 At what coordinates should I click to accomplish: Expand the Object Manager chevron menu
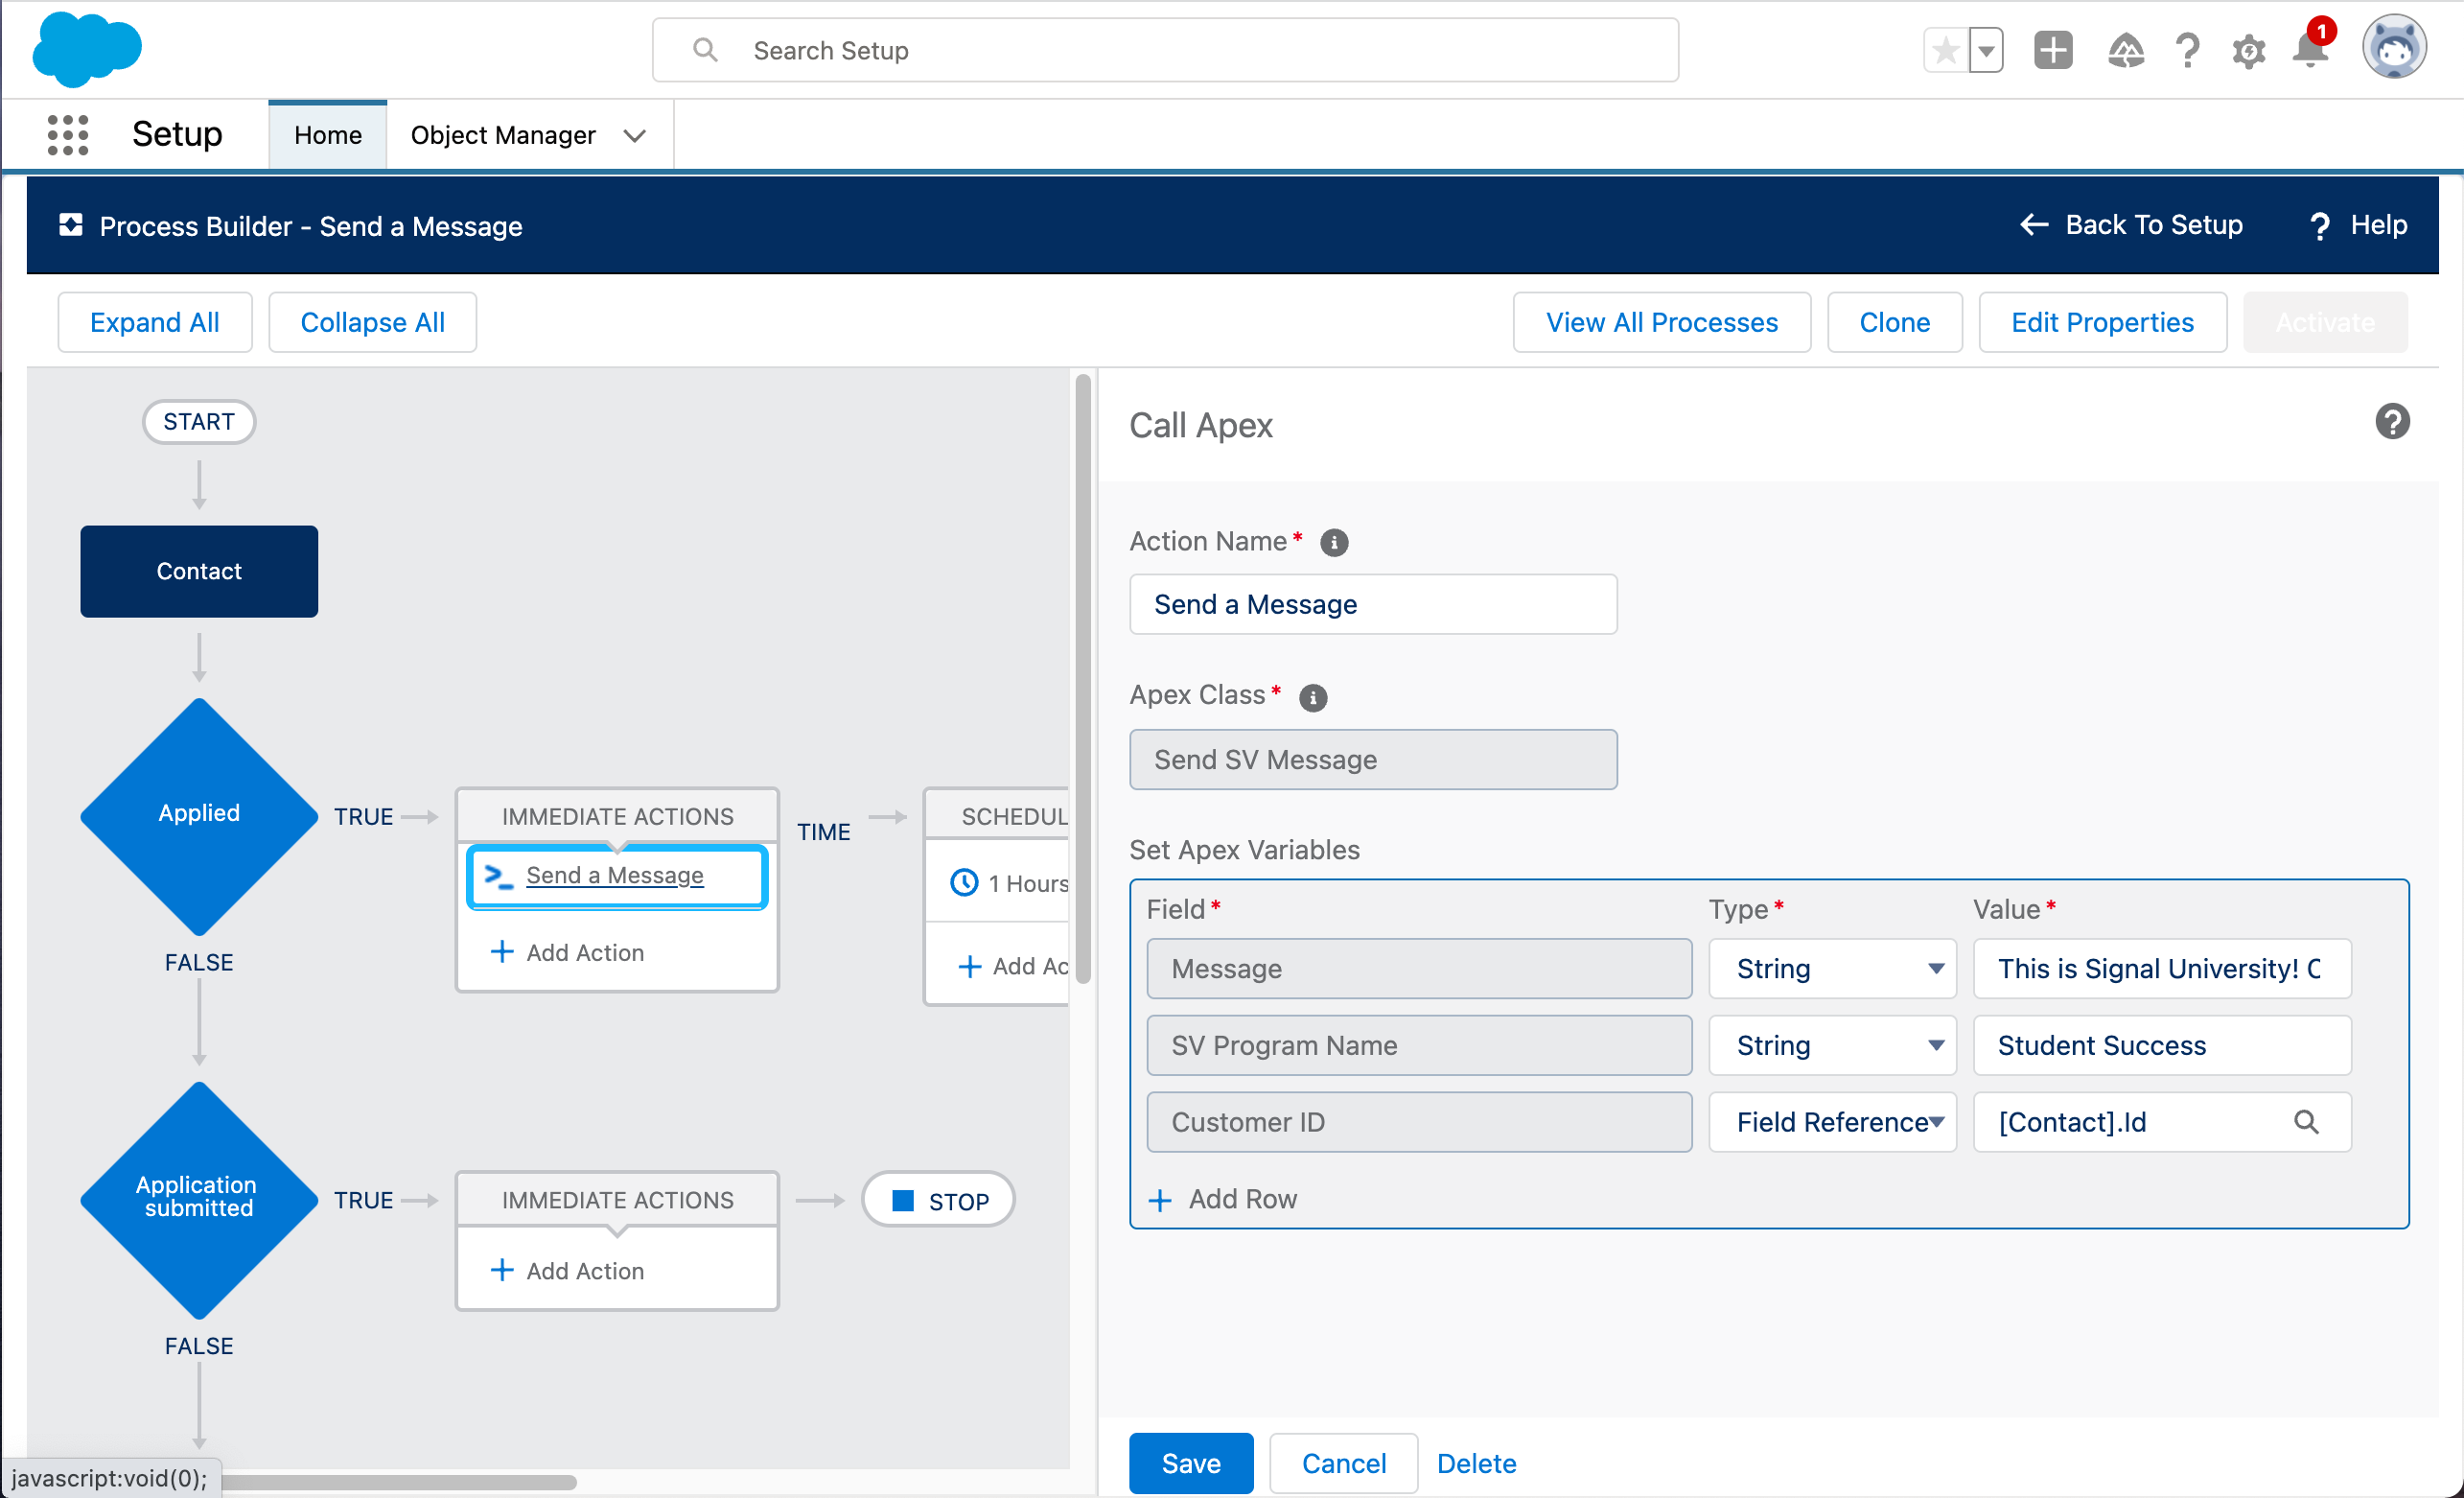(x=634, y=135)
